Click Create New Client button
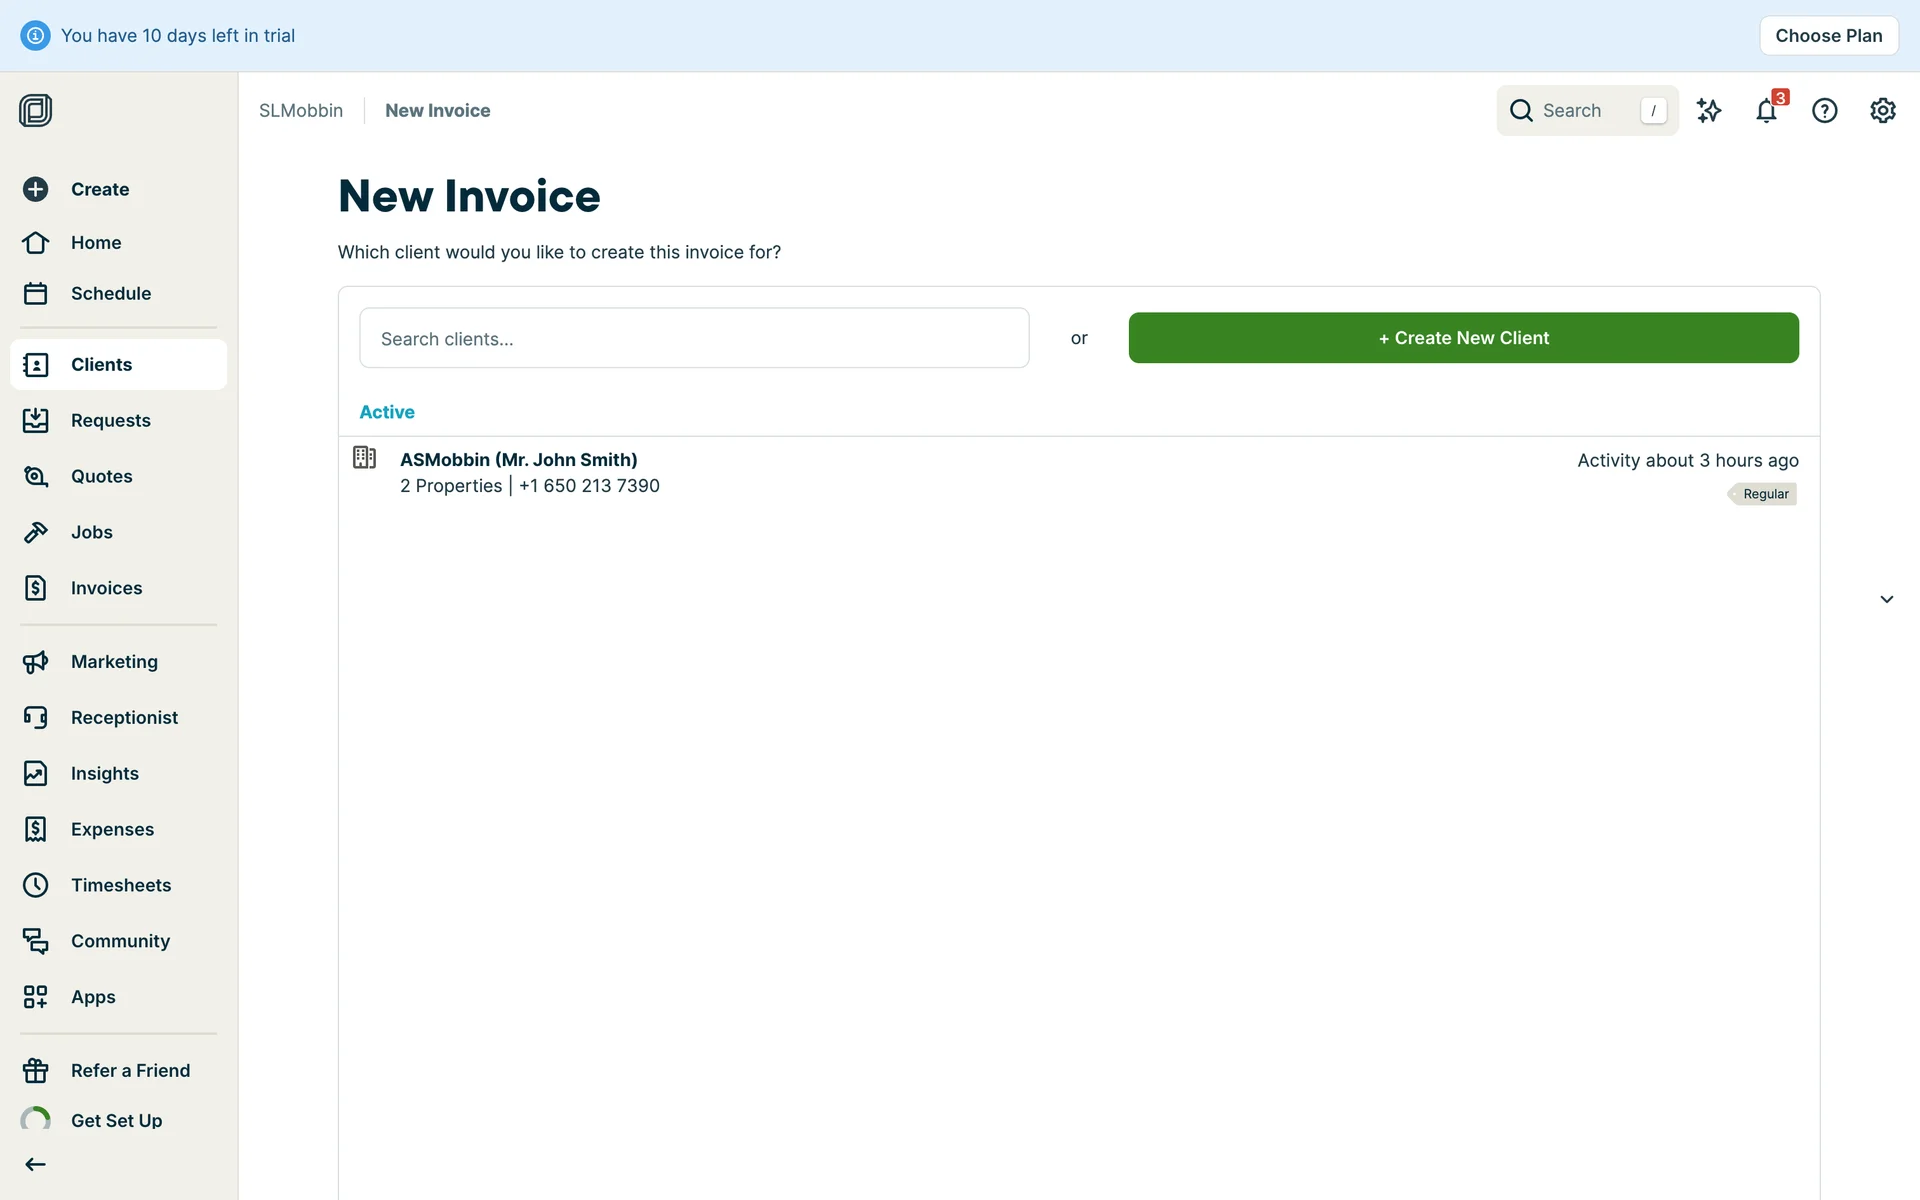This screenshot has width=1920, height=1200. tap(1463, 338)
